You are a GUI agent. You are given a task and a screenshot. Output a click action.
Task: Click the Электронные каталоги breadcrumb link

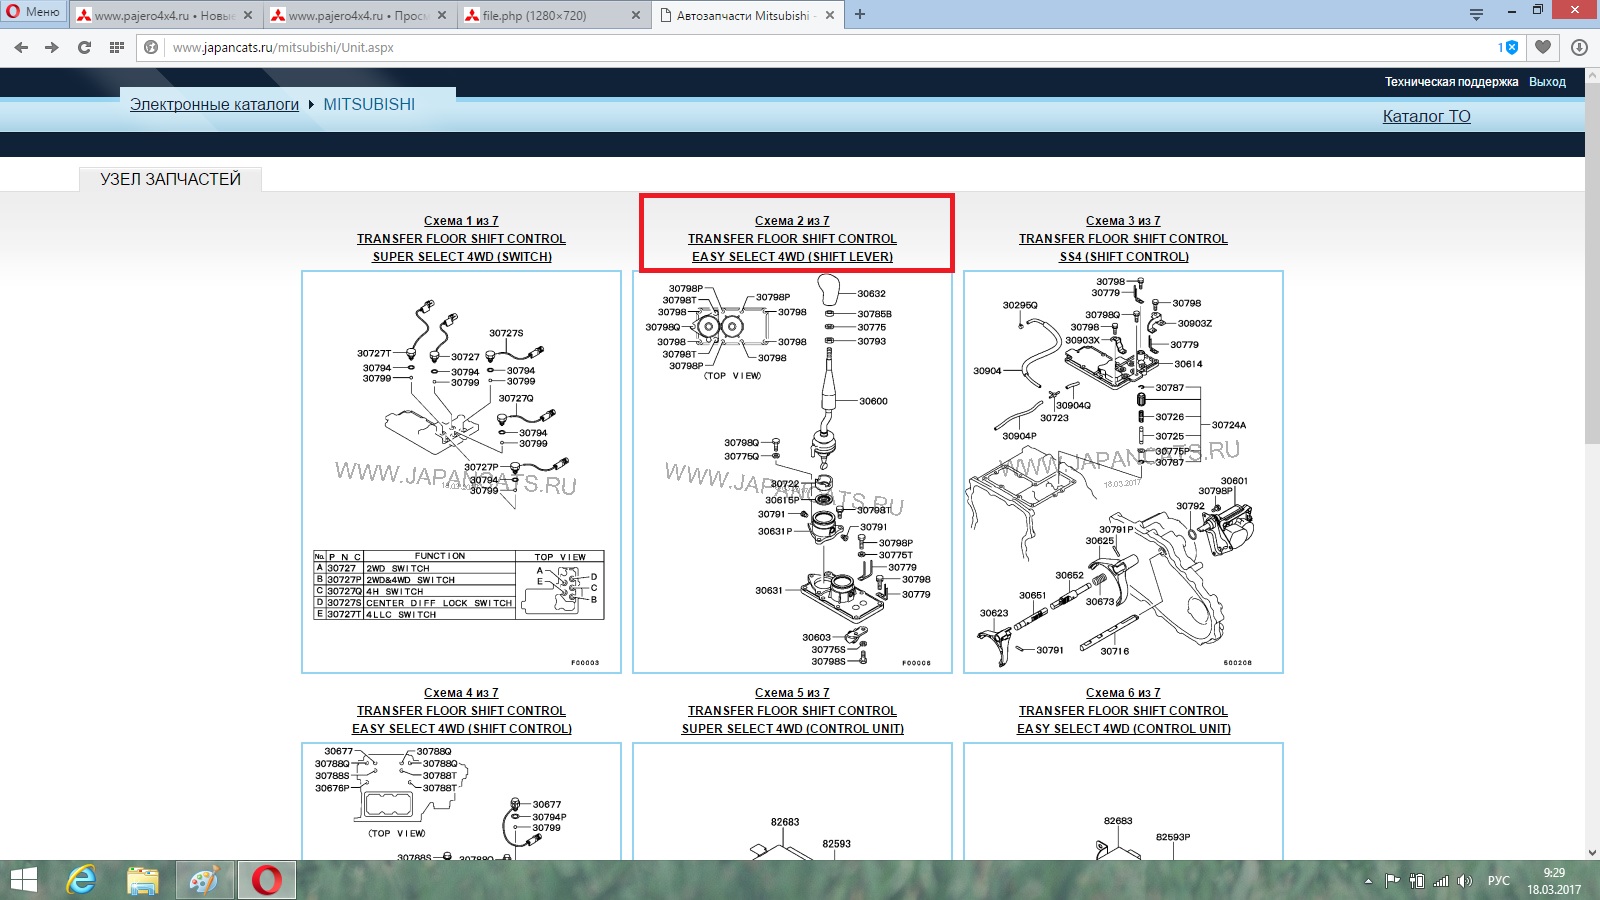[x=214, y=104]
